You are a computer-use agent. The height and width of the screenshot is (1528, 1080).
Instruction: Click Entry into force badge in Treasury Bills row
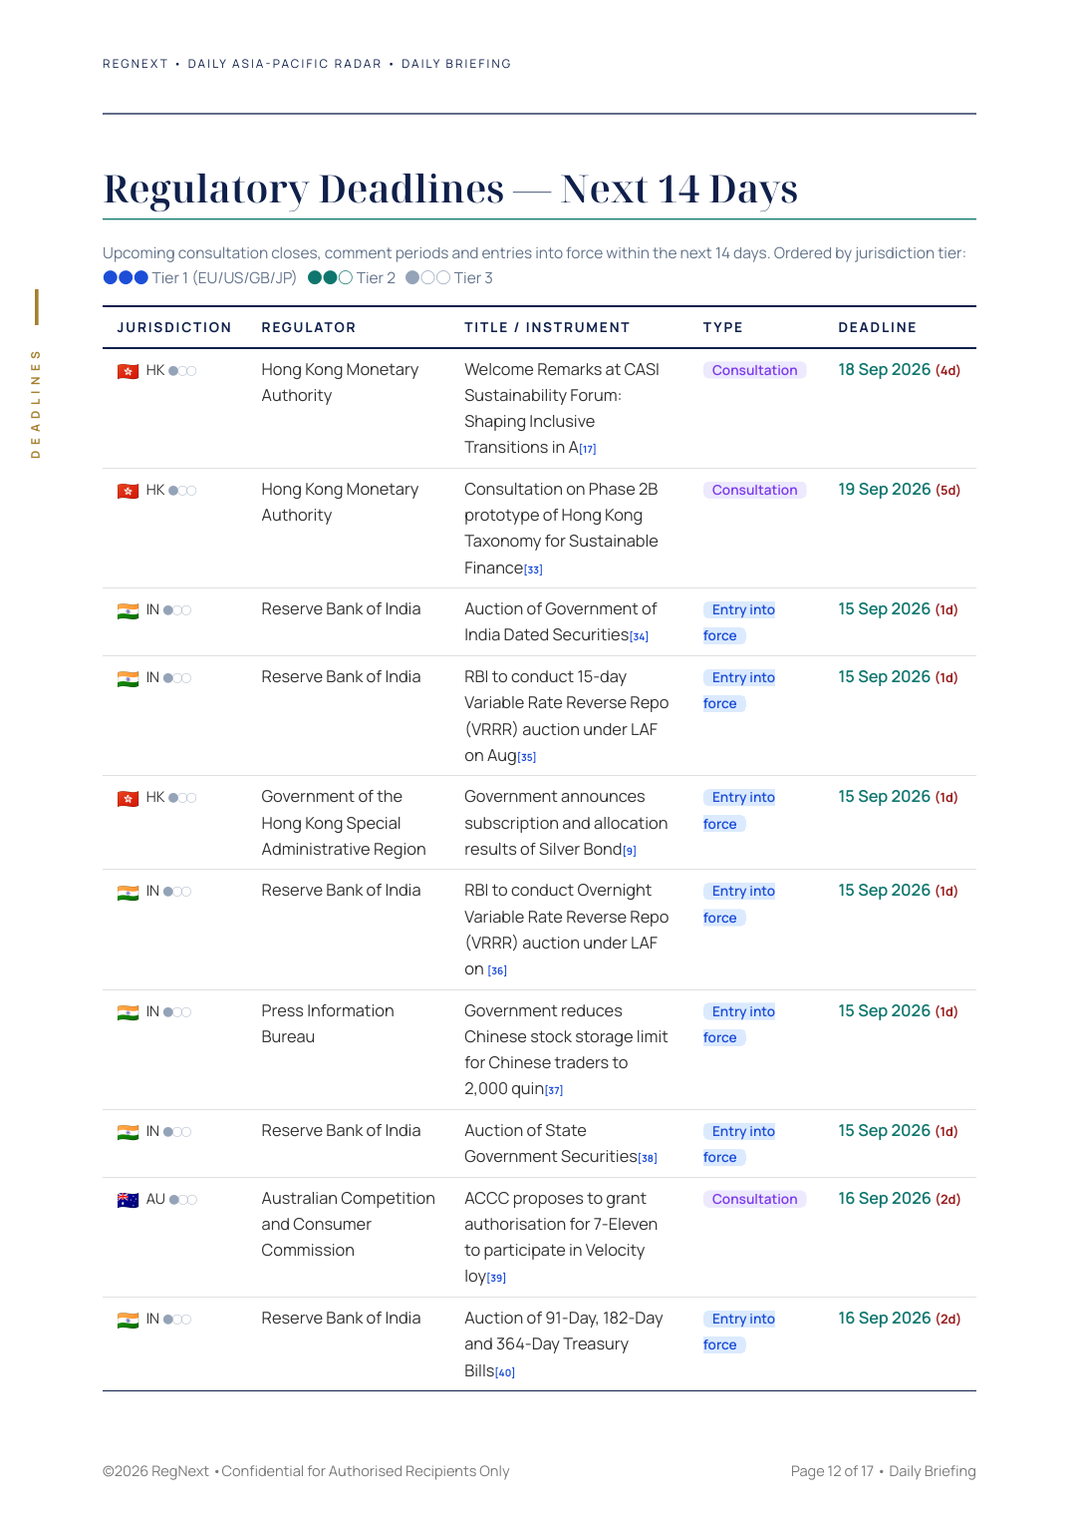[740, 1331]
